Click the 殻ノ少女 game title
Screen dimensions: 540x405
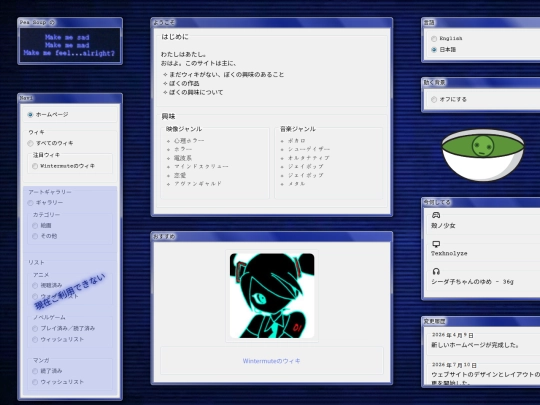(x=443, y=226)
